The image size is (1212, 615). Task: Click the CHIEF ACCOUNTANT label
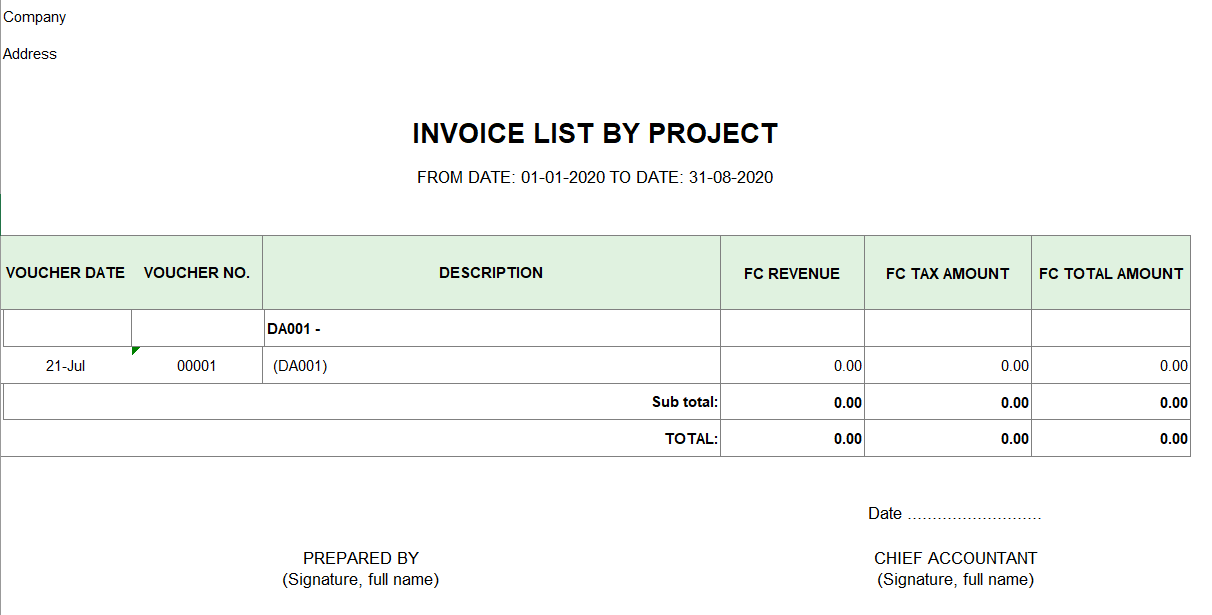point(955,558)
